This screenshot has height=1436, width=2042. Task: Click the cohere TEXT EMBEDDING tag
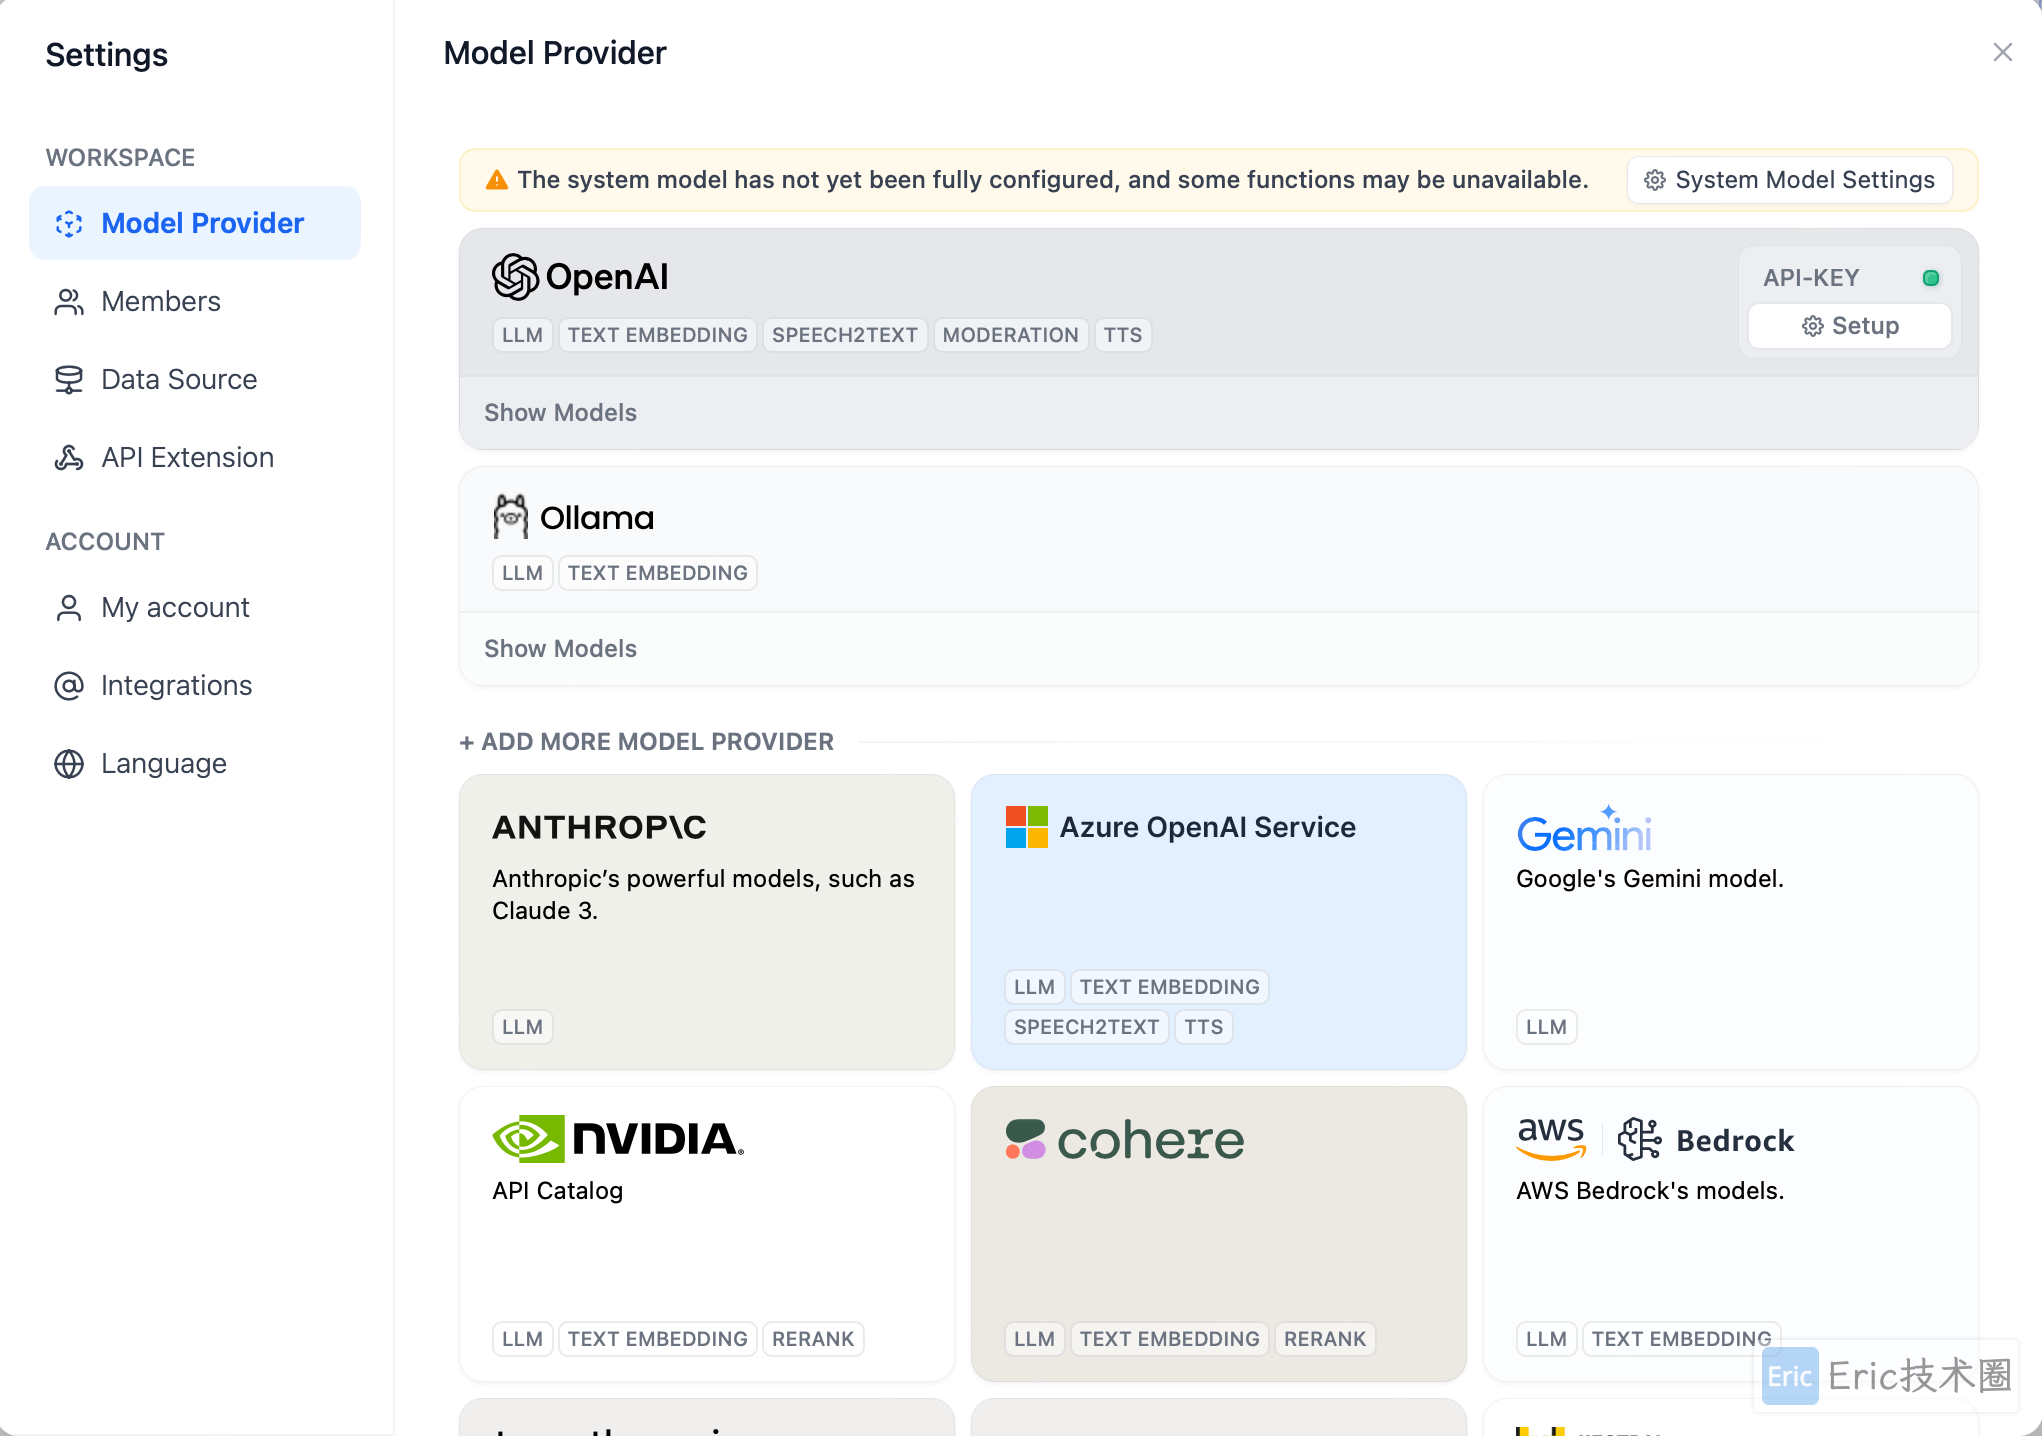[1170, 1339]
